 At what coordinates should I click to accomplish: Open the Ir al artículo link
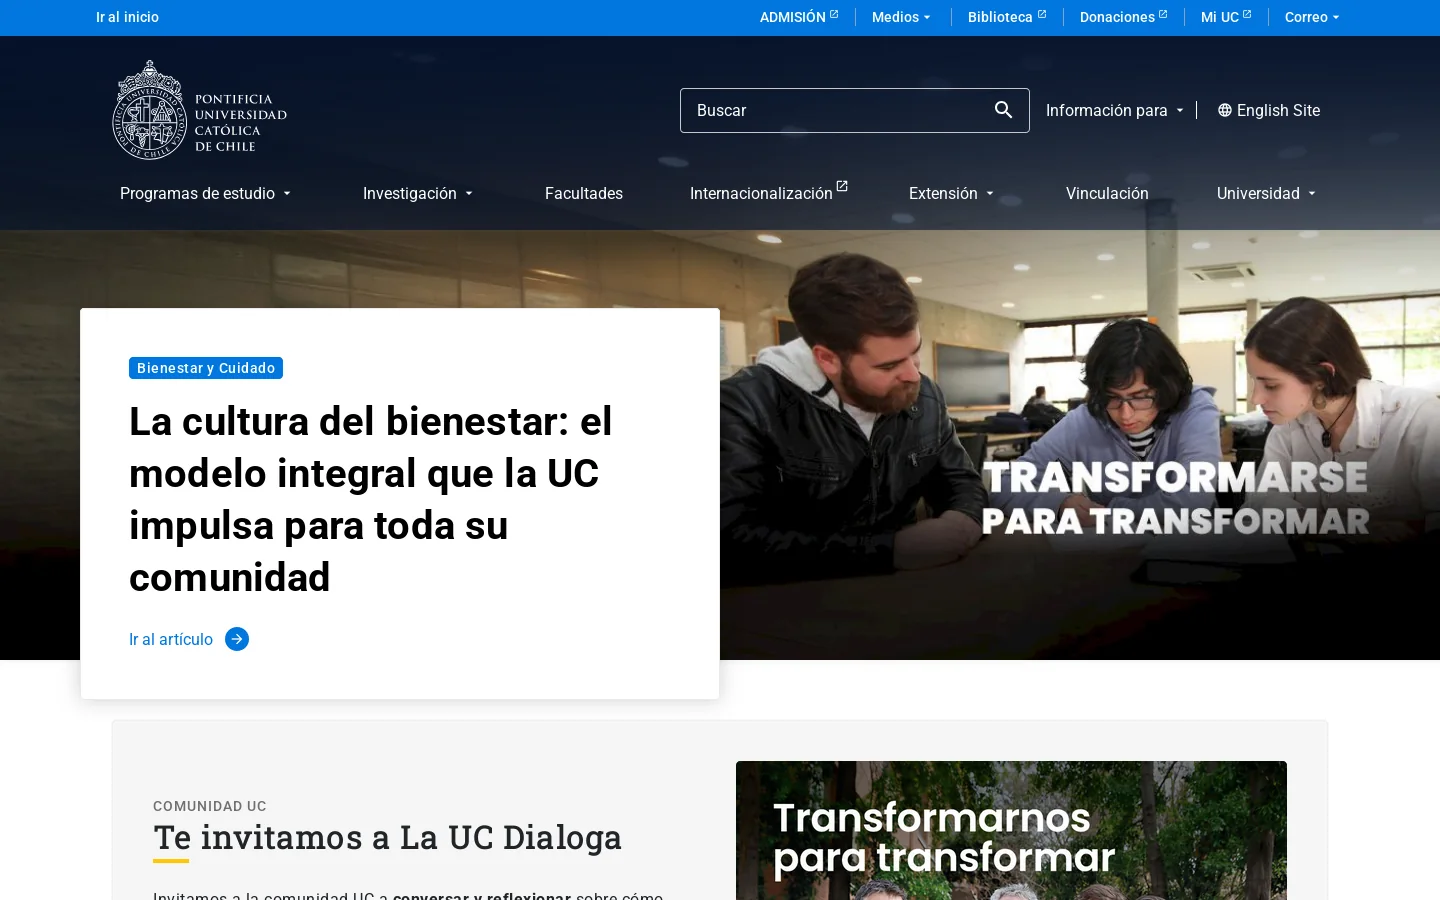[x=171, y=639]
